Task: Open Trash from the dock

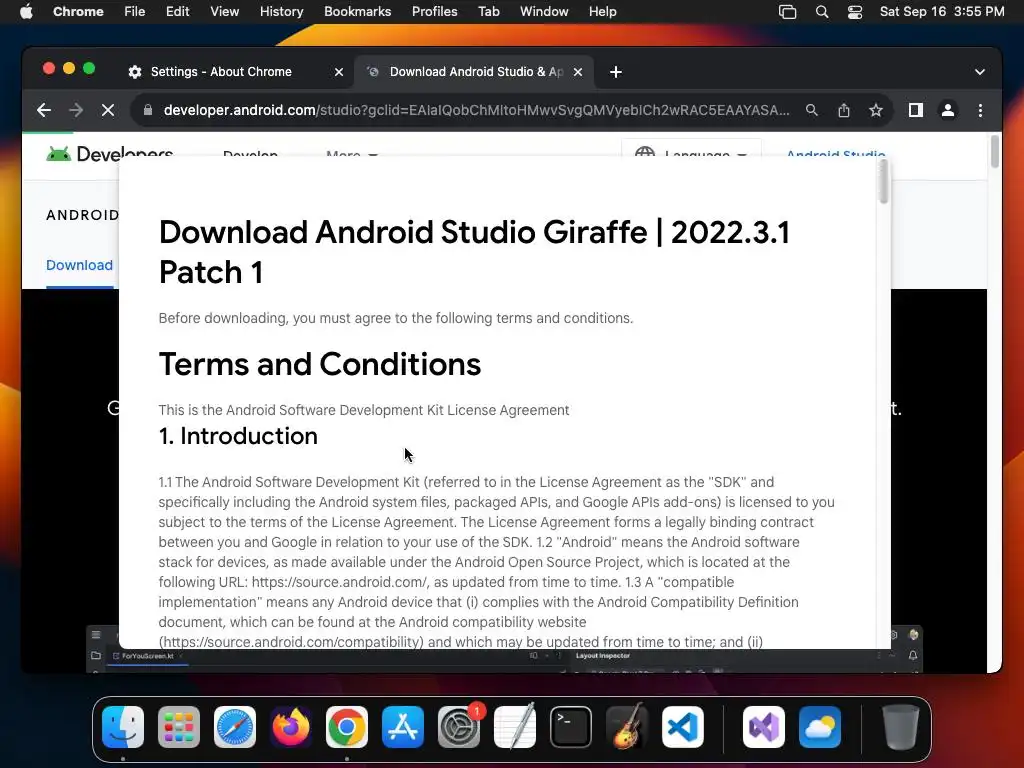Action: 901,727
